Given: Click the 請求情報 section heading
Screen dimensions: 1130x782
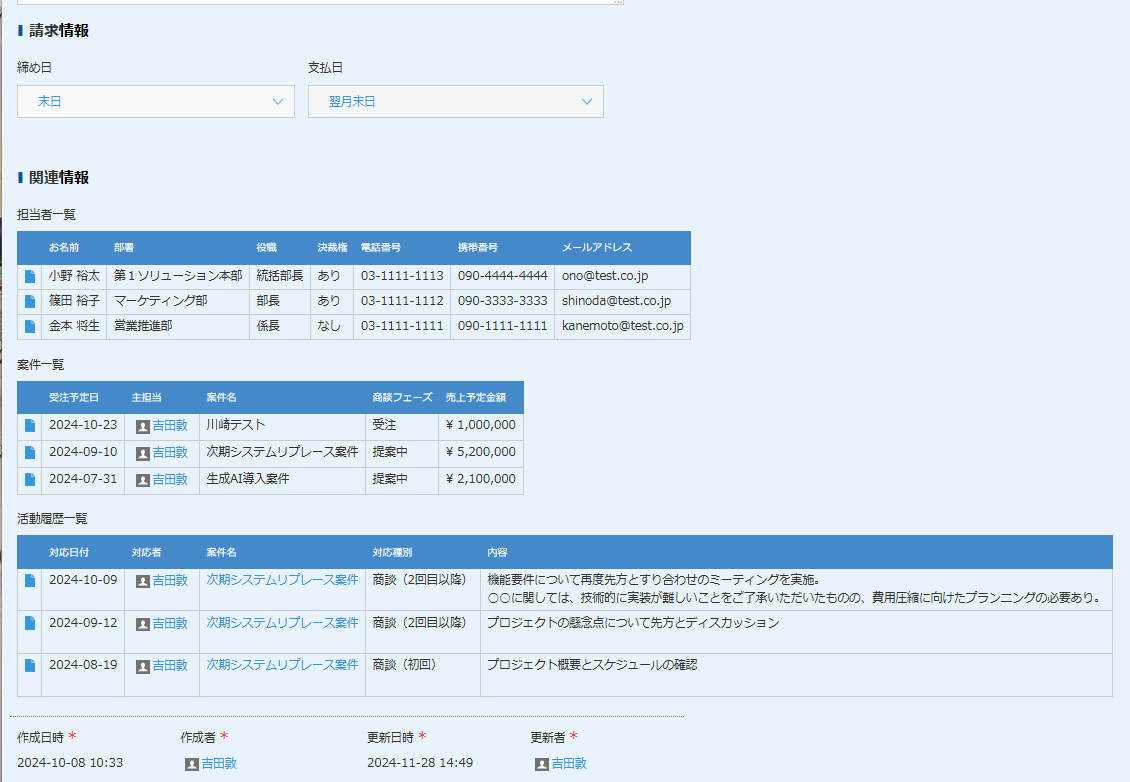Looking at the screenshot, I should click(x=59, y=30).
